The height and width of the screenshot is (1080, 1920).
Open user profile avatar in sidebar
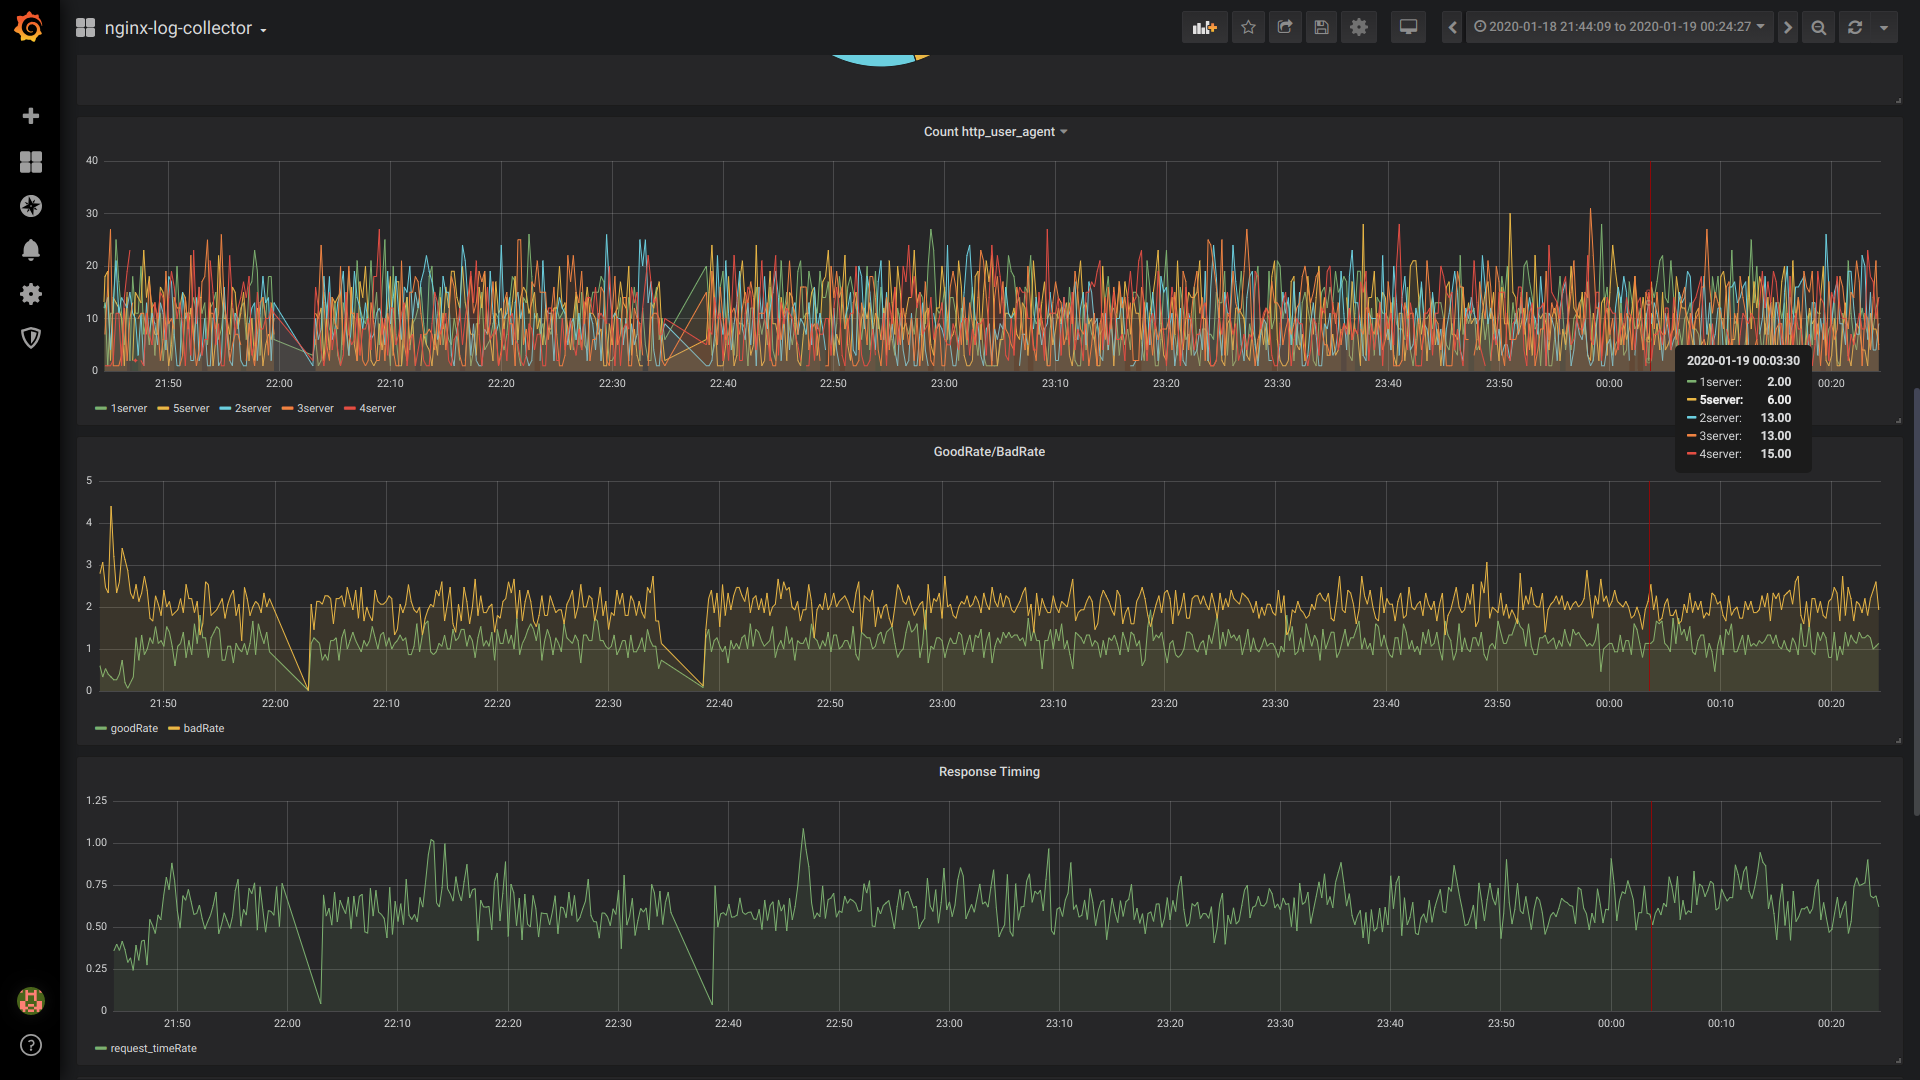pos(31,1001)
